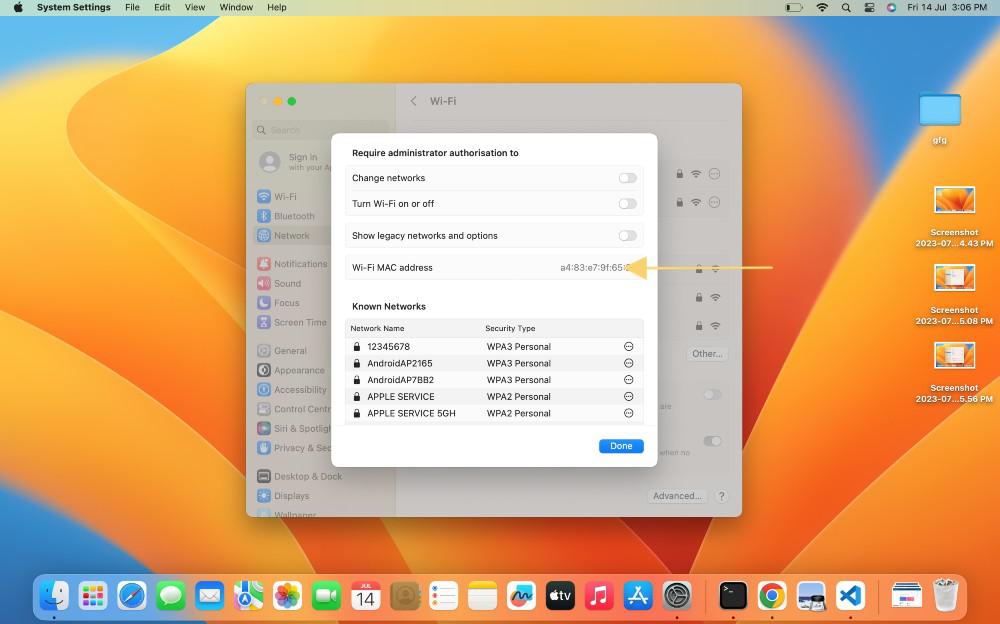This screenshot has height=624, width=1000.
Task: Click the Wi-Fi icon in the menu bar
Action: (822, 7)
